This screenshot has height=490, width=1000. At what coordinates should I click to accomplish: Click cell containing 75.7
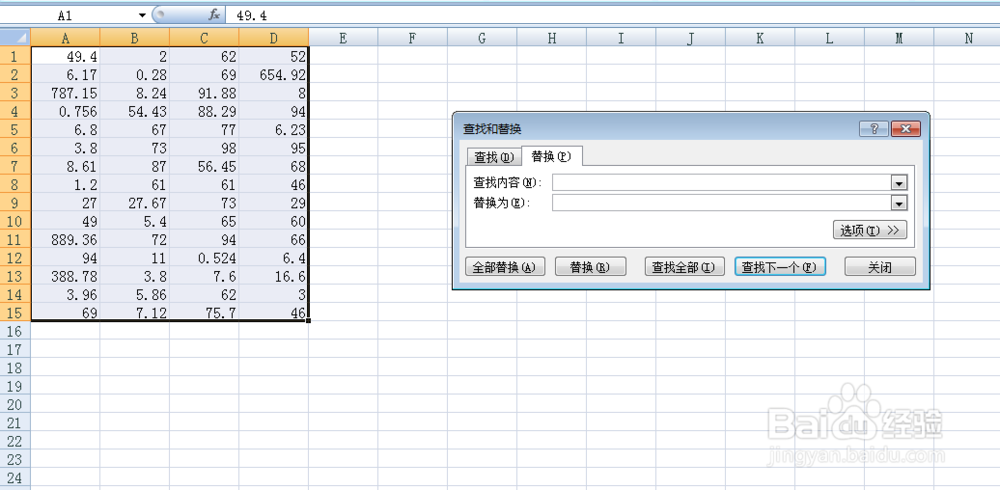204,313
